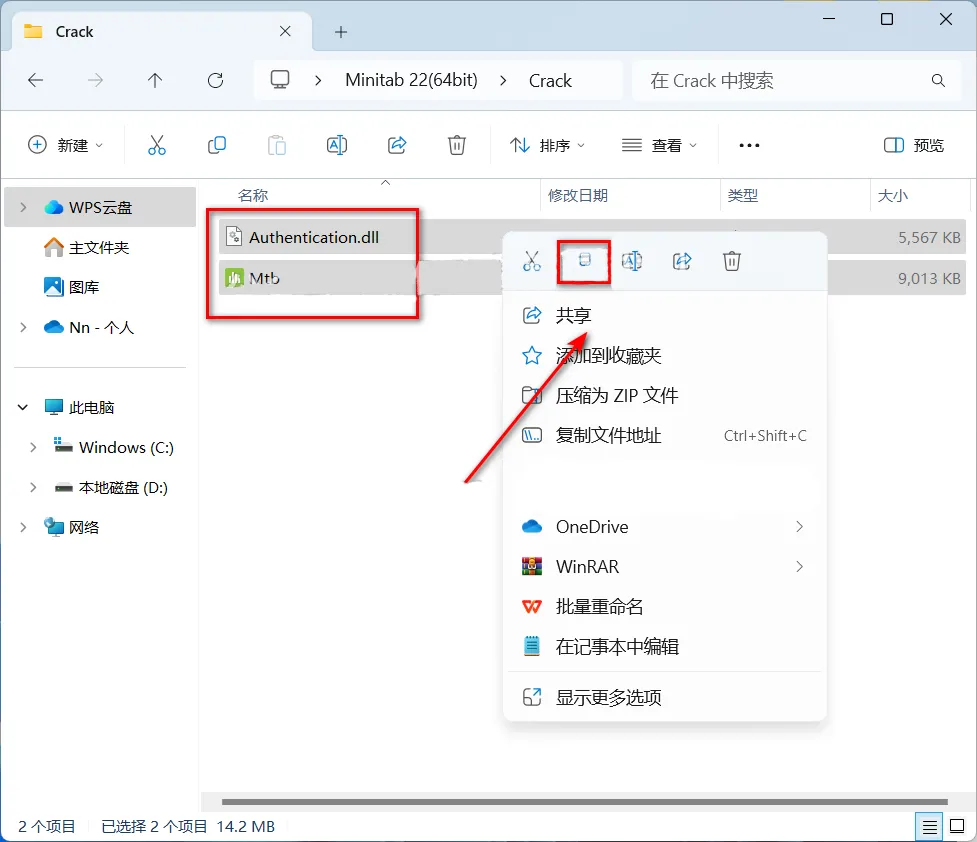Screen dimensions: 977x842
Task: Add a new tab with plus button
Action: [341, 32]
